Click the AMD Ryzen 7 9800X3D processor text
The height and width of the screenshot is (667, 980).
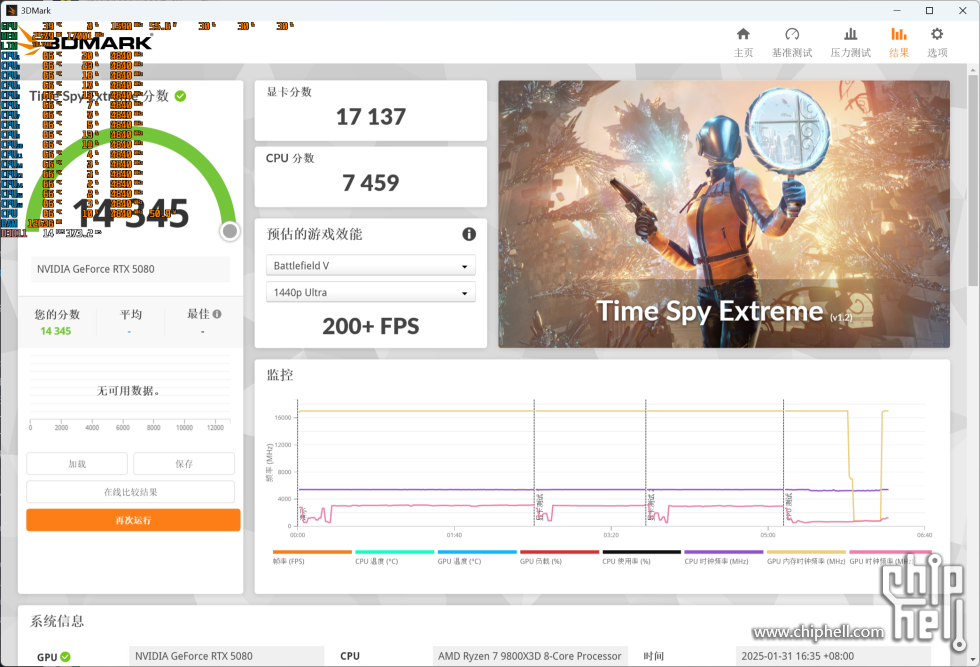(x=529, y=656)
